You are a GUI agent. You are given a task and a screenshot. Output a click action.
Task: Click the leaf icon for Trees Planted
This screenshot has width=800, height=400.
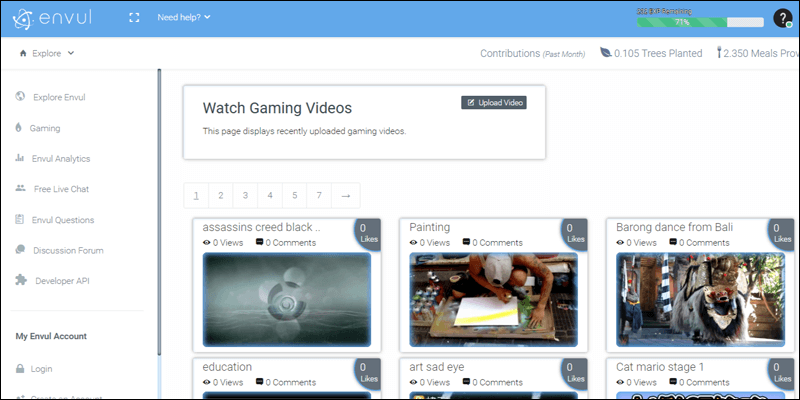coord(606,53)
